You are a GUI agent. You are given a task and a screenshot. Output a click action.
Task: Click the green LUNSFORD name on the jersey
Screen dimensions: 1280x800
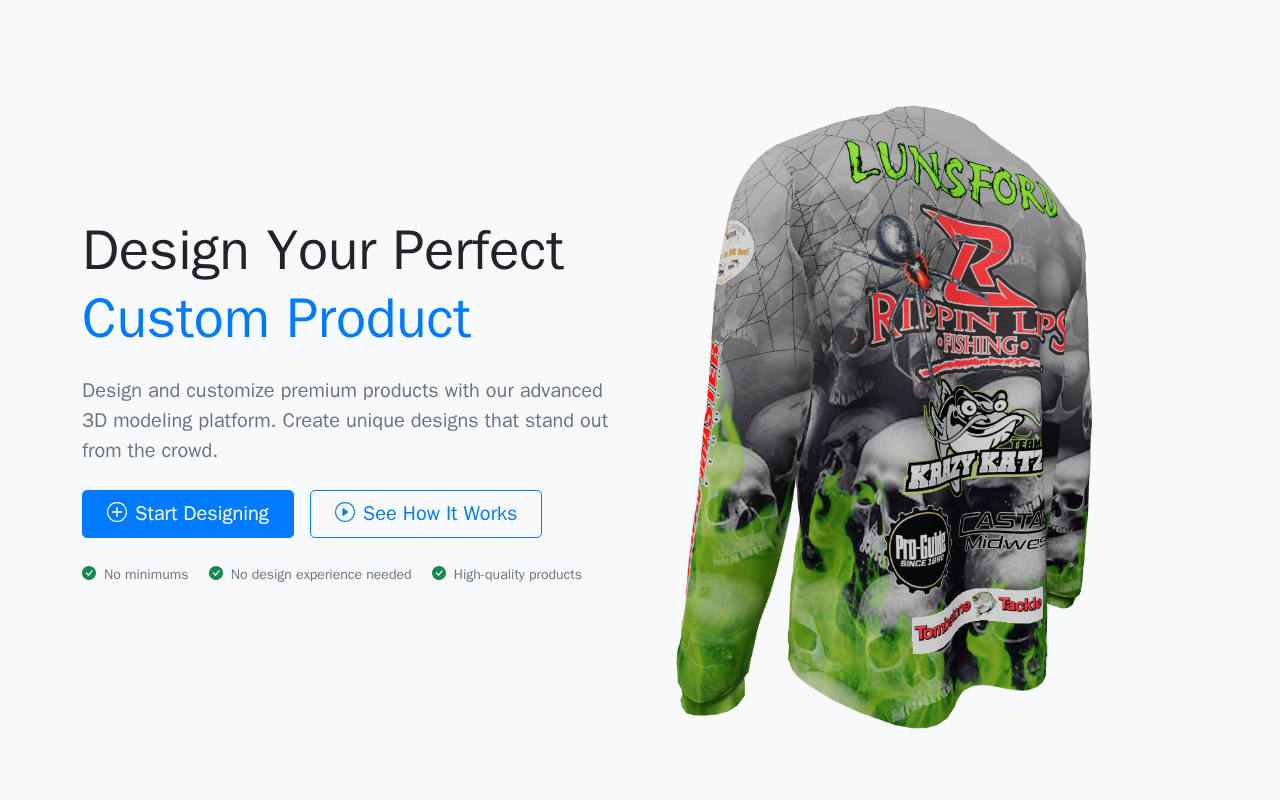point(951,178)
